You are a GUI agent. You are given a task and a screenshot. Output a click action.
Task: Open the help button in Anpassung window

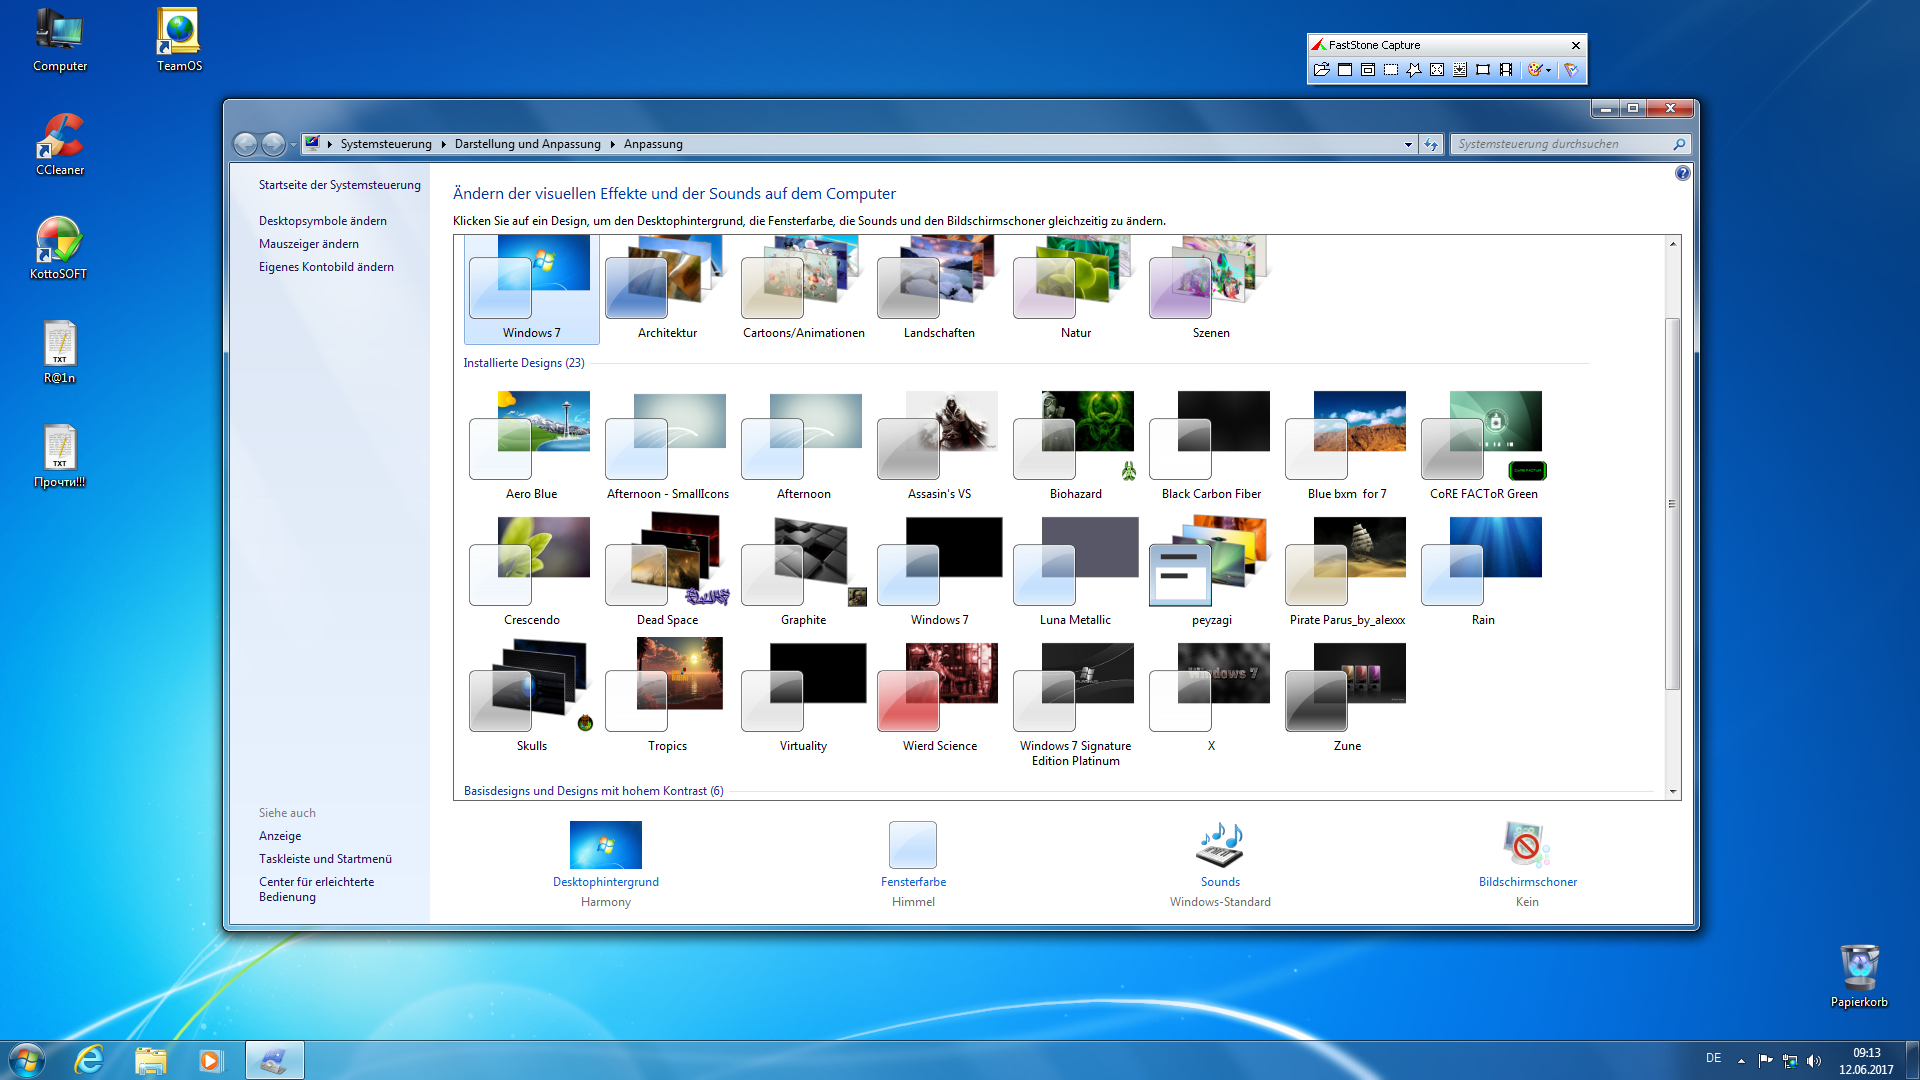[x=1682, y=173]
